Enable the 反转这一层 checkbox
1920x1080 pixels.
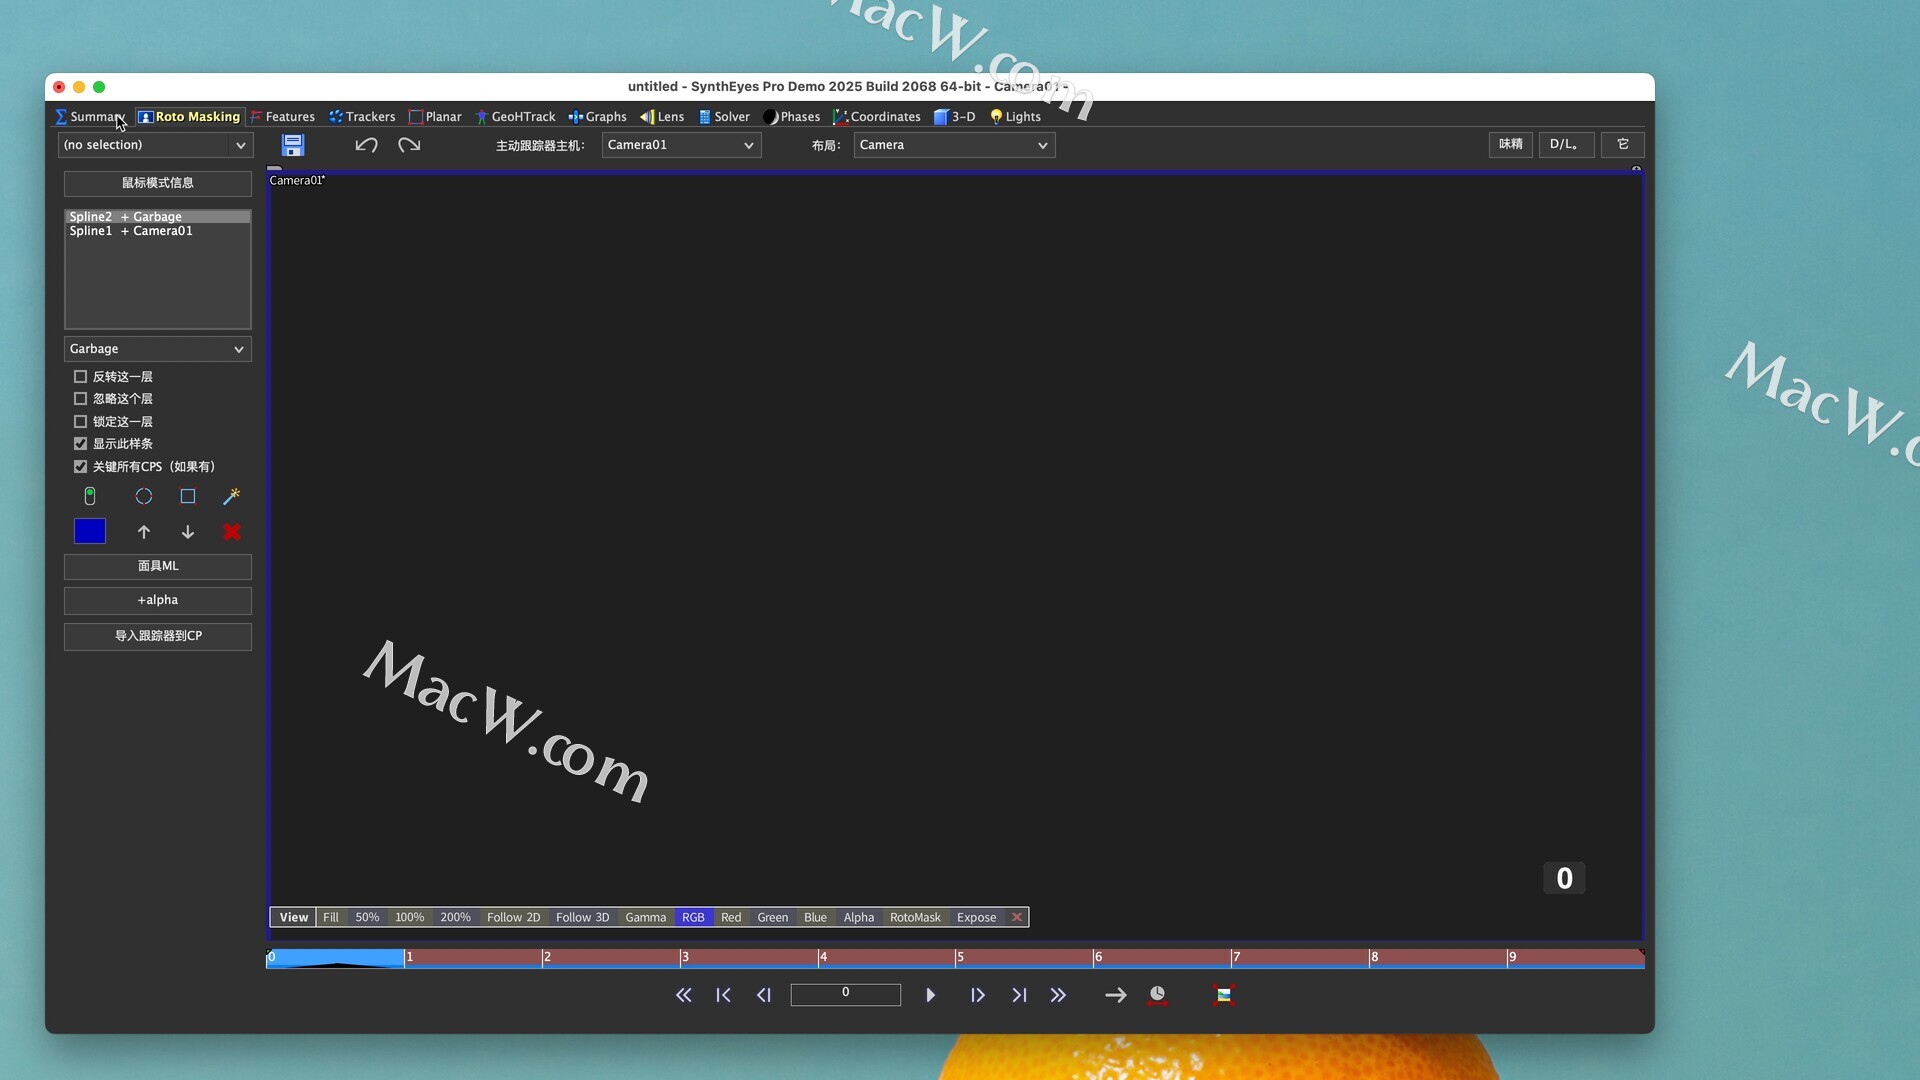click(81, 377)
